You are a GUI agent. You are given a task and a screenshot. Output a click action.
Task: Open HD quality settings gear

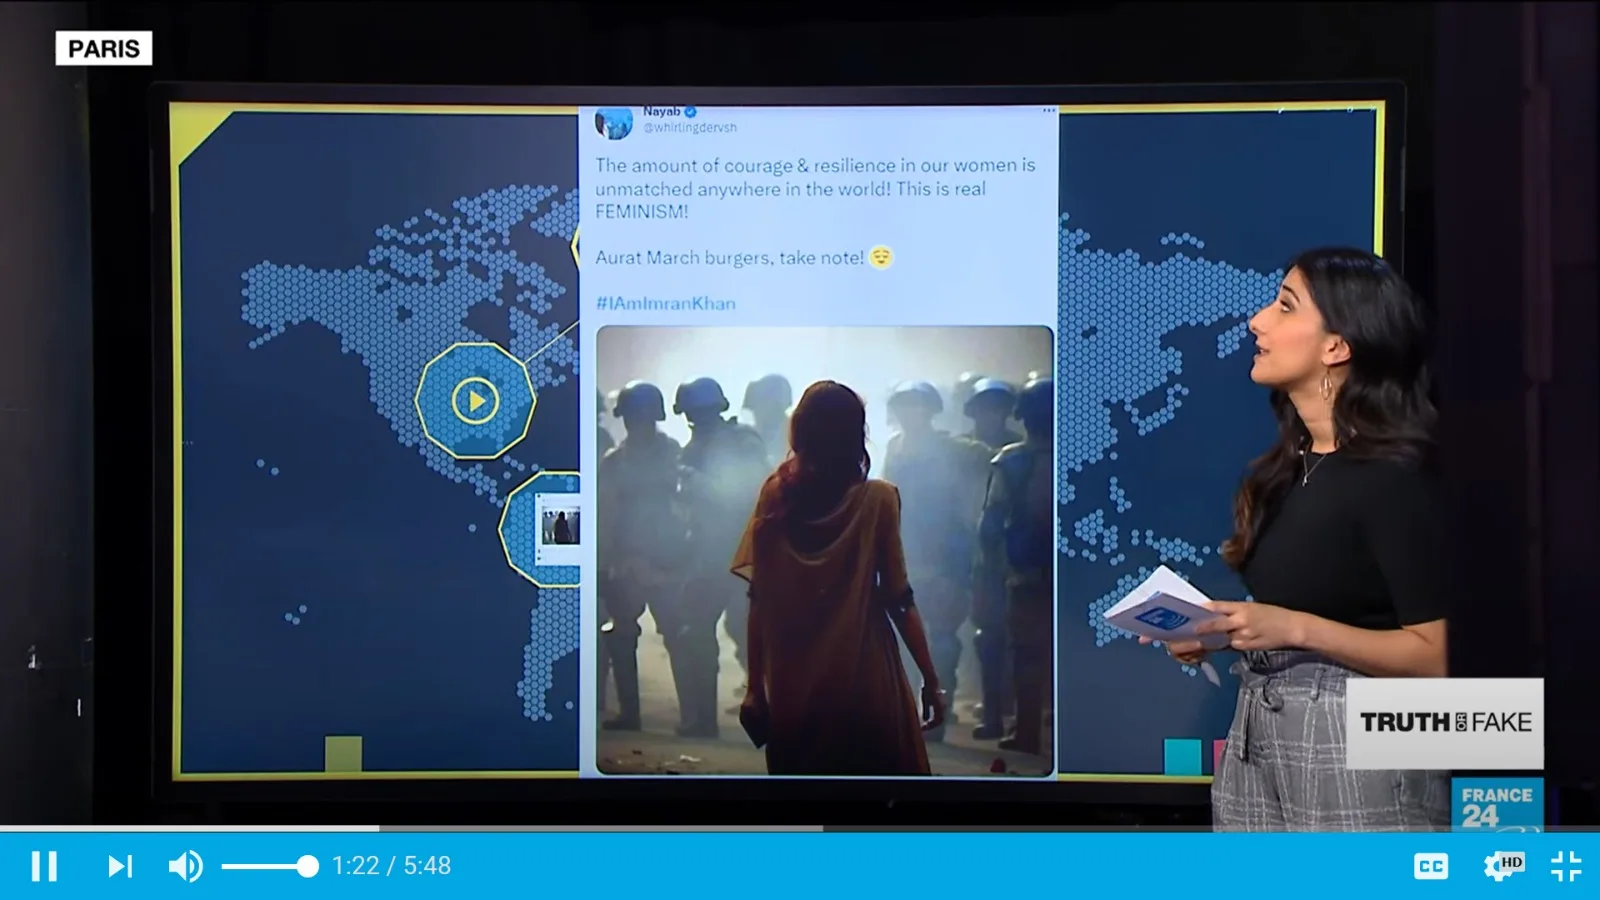click(x=1503, y=865)
